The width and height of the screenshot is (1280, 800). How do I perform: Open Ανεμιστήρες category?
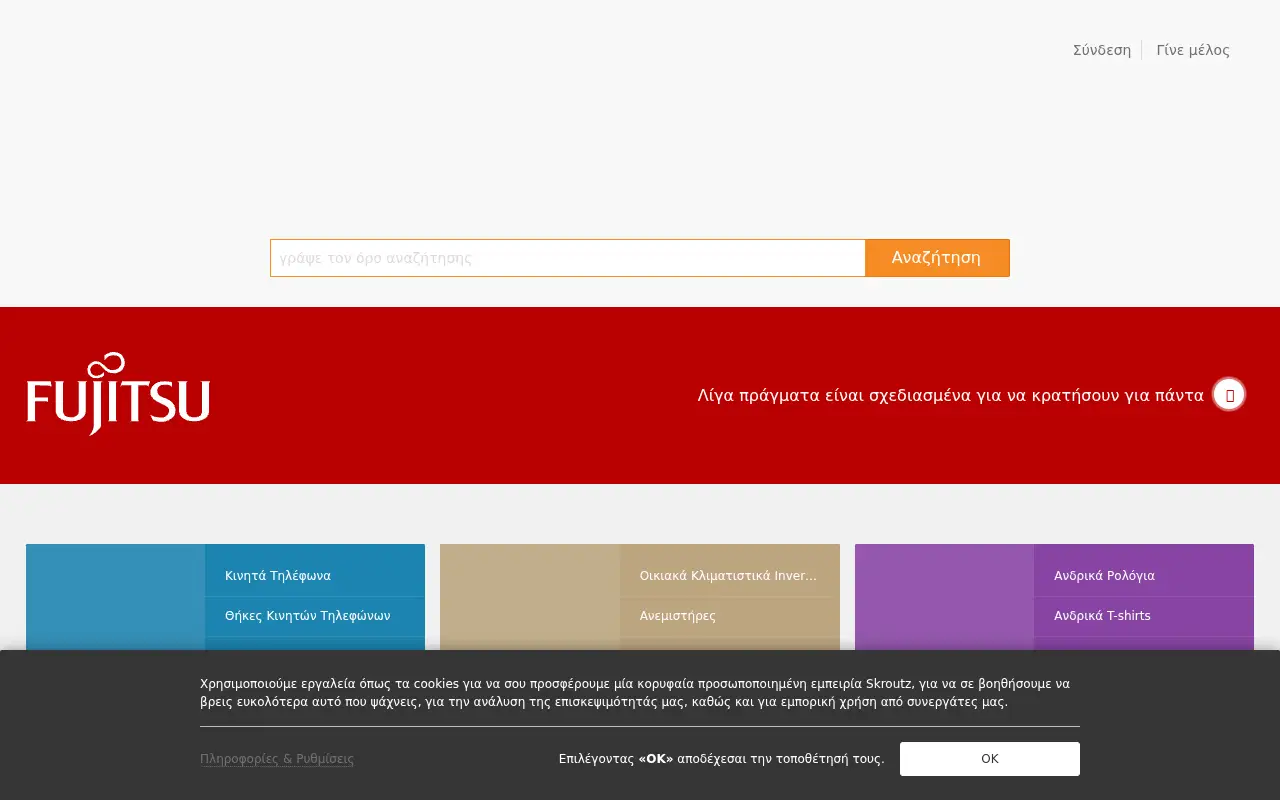point(678,616)
